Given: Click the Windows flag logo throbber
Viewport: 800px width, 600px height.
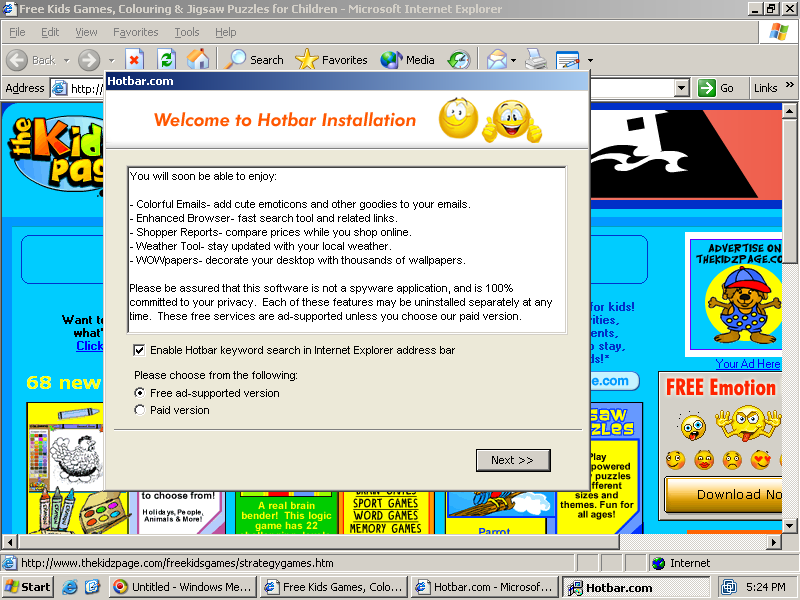Looking at the screenshot, I should pyautogui.click(x=779, y=32).
